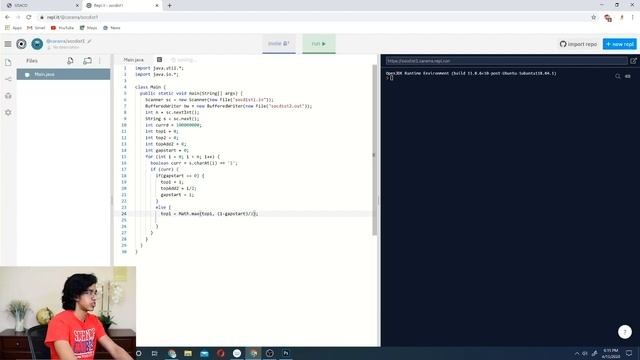
Task: Show hidden system tray icons
Action: pos(577,353)
